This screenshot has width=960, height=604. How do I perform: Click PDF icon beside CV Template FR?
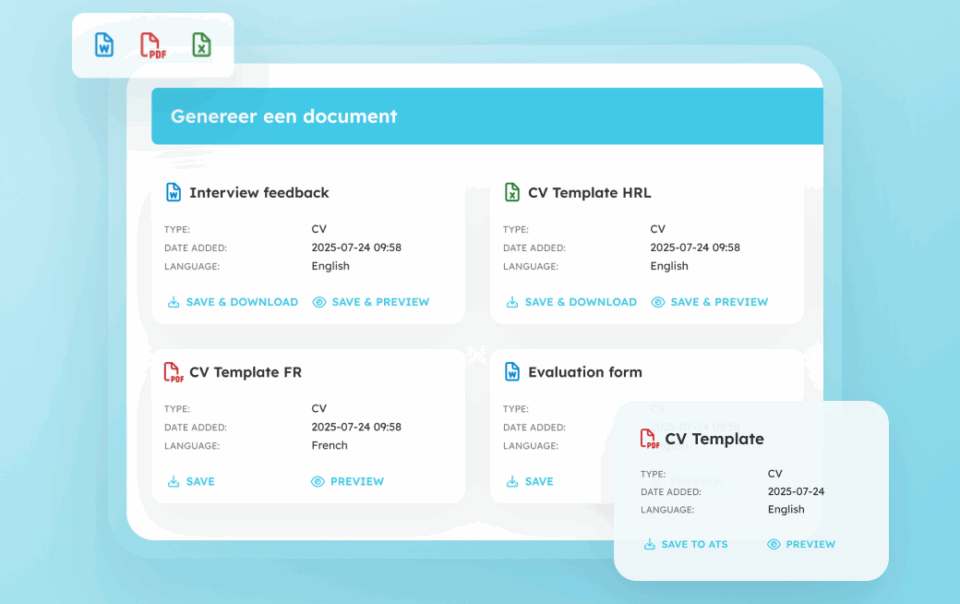[173, 372]
